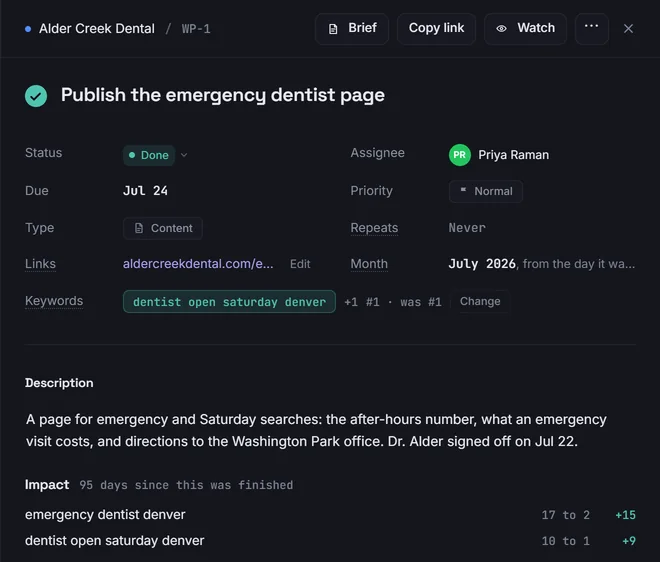Click the July 2026 month value

pyautogui.click(x=482, y=264)
